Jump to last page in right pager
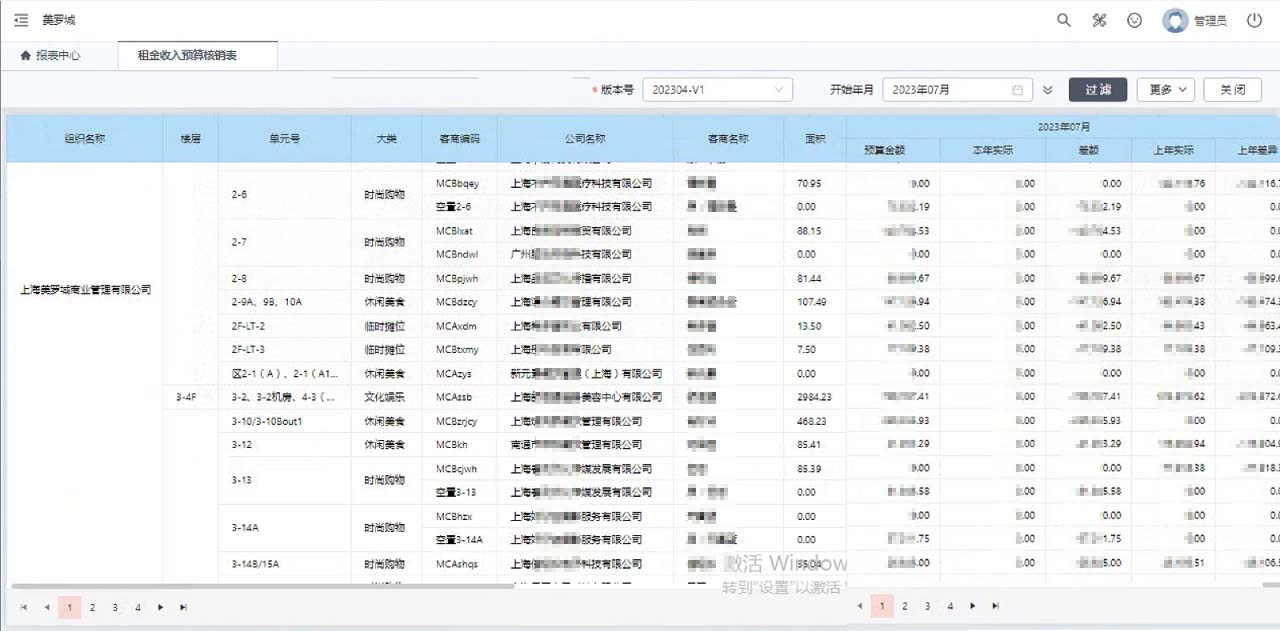 click(x=995, y=606)
